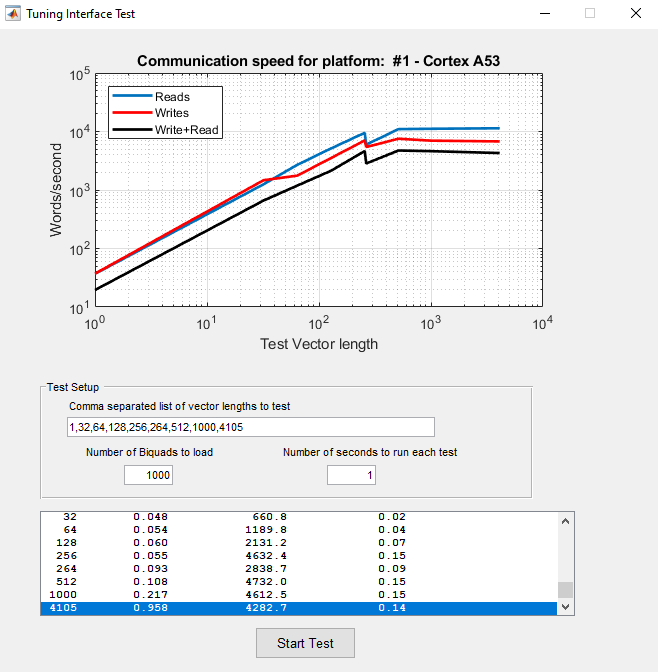Pick the result row for length 264

click(x=300, y=569)
